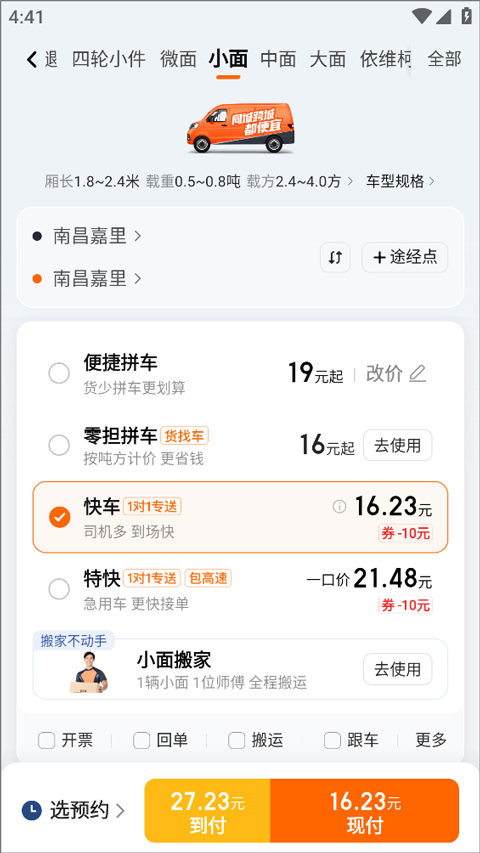480x853 pixels.
Task: Open 选预约 scheduling chooser
Action: click(x=73, y=811)
